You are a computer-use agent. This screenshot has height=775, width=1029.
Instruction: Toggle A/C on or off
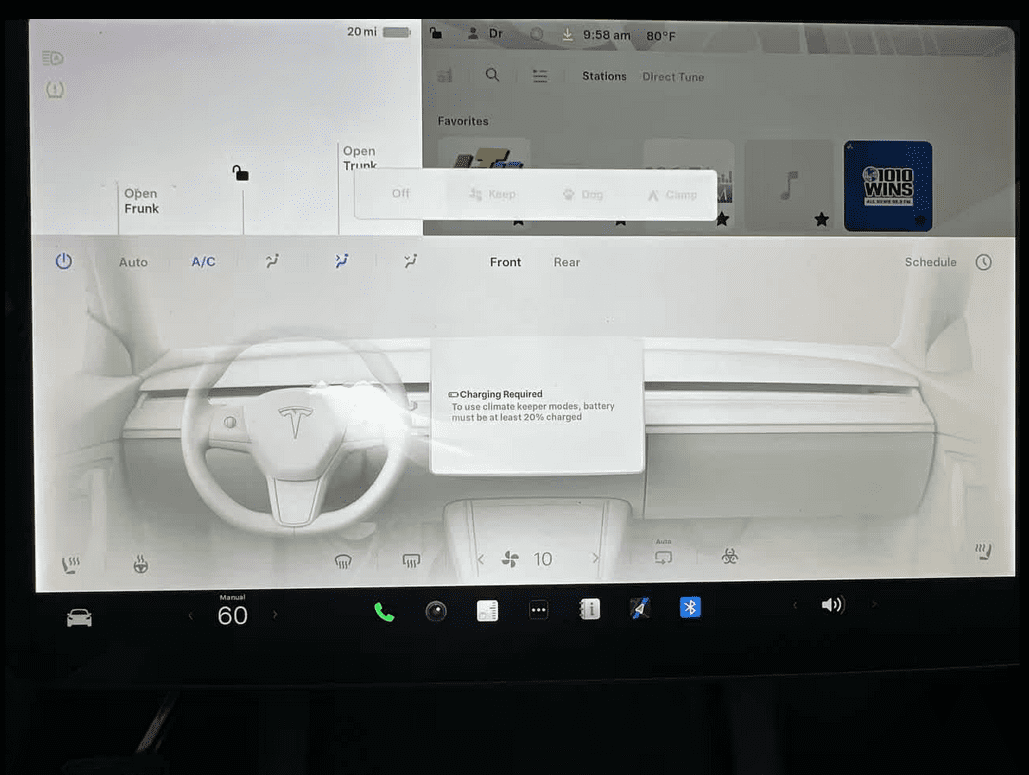[203, 262]
